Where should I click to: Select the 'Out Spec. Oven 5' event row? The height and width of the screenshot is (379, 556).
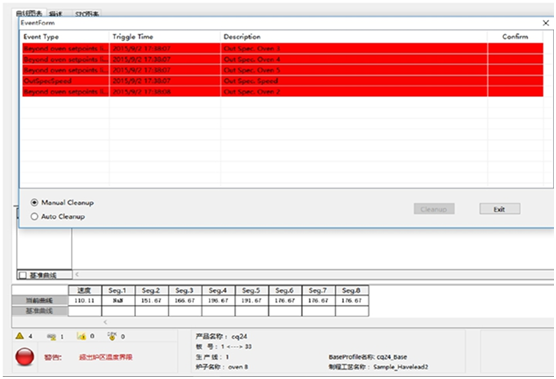(x=283, y=70)
